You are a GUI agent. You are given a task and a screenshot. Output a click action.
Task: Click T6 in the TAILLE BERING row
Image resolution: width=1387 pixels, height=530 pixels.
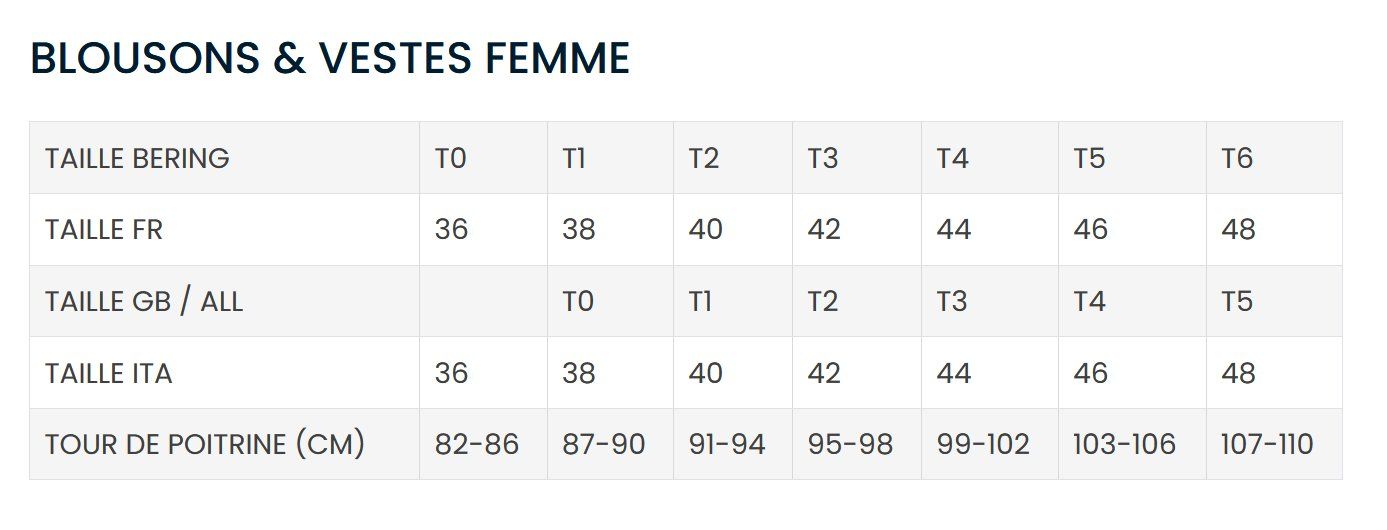(1237, 158)
